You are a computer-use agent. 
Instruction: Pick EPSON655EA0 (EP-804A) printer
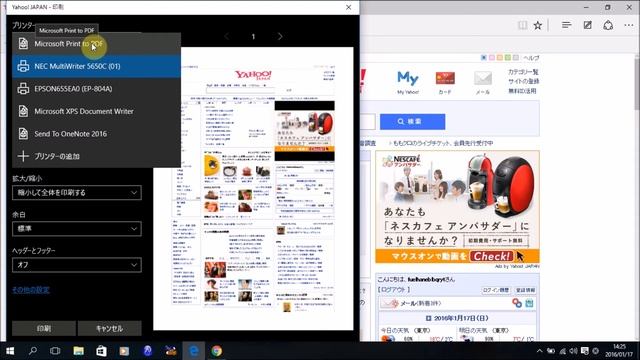pos(96,89)
